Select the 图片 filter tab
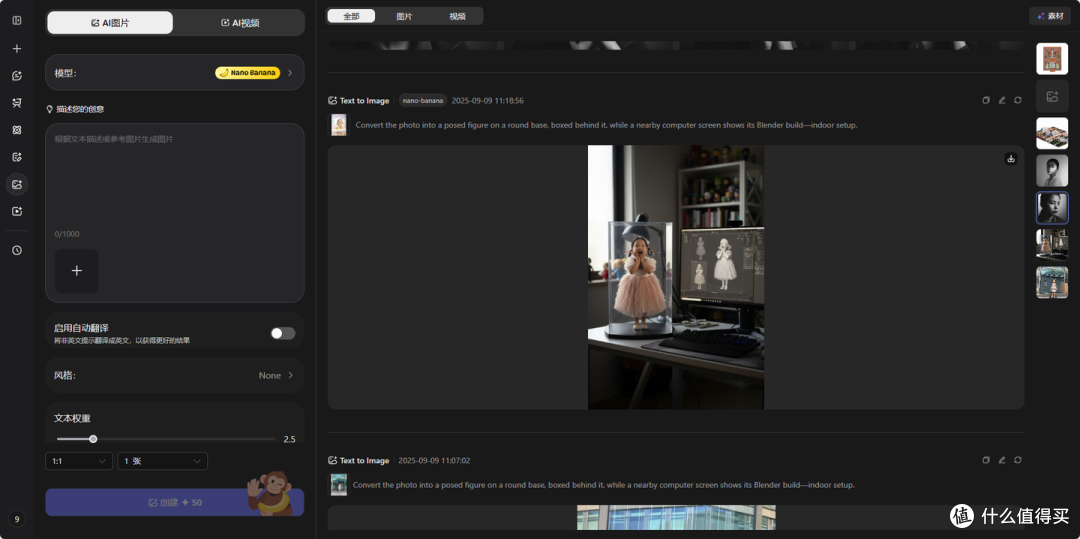The width and height of the screenshot is (1080, 539). tap(404, 16)
